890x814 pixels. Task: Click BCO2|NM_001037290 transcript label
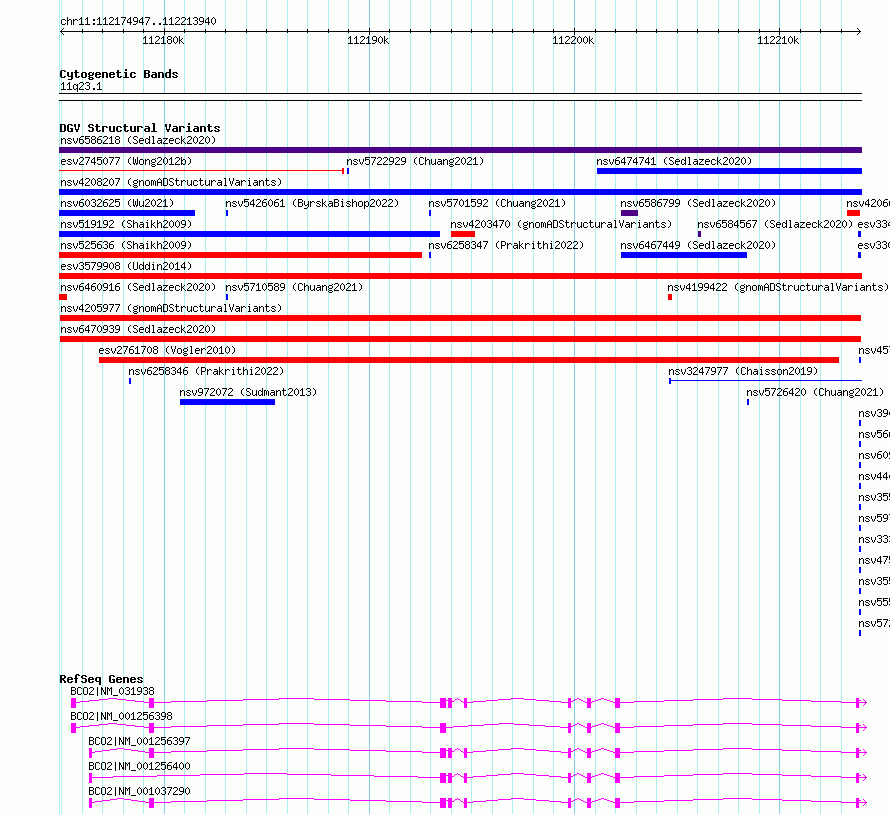140,791
